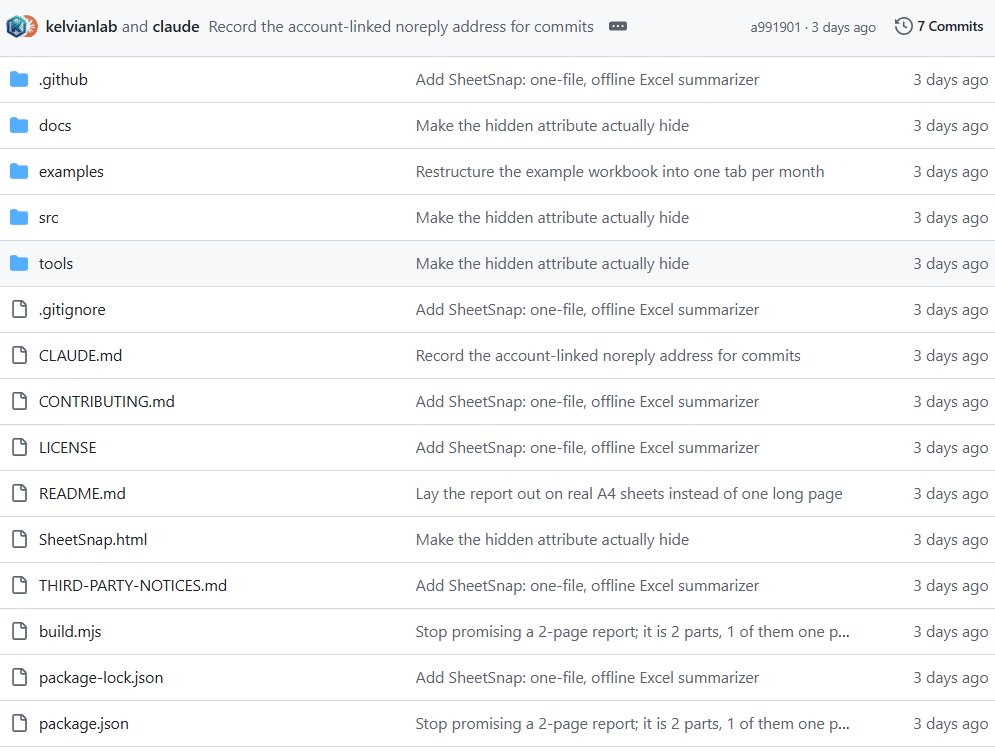Click '3 days ago' in the examples row
This screenshot has height=753, width=995.
pos(951,171)
